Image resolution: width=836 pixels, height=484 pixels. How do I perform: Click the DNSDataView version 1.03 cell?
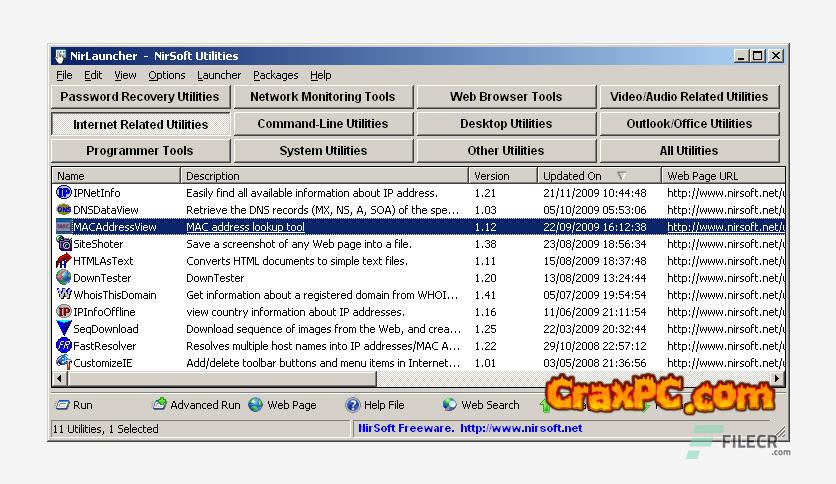tap(485, 210)
